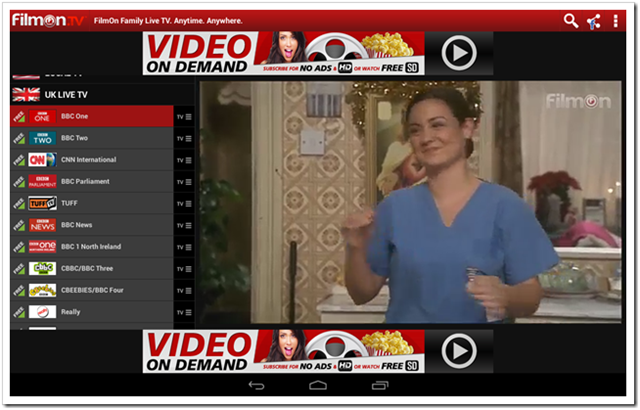Open TV guide menu for CBBC/BBC Three
The width and height of the screenshot is (640, 410).
pos(184,269)
